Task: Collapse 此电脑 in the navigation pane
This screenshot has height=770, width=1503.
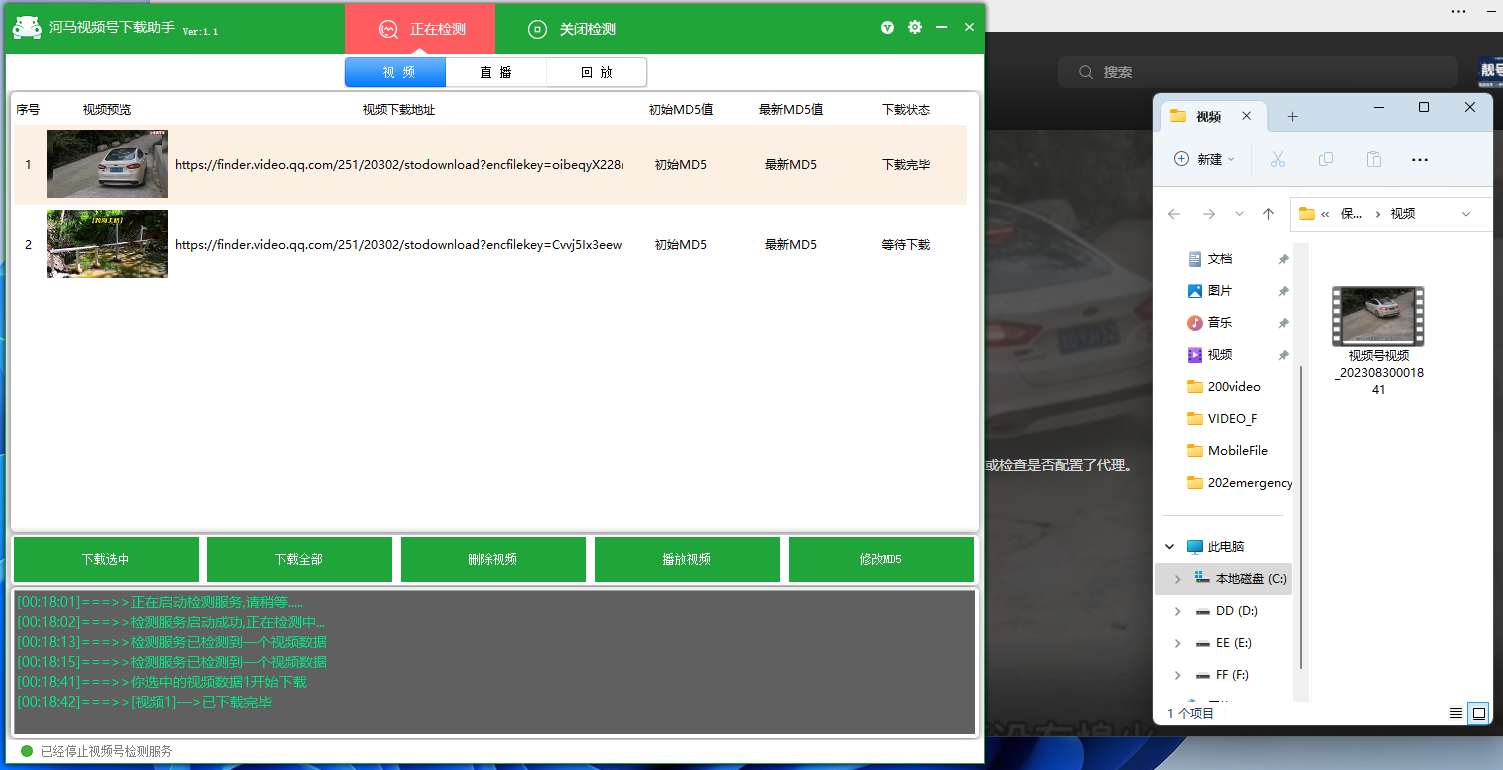Action: [x=1168, y=545]
